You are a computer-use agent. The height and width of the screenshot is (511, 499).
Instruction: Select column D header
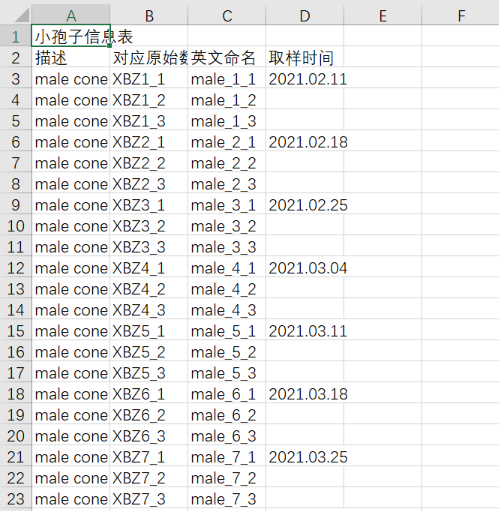pos(305,15)
